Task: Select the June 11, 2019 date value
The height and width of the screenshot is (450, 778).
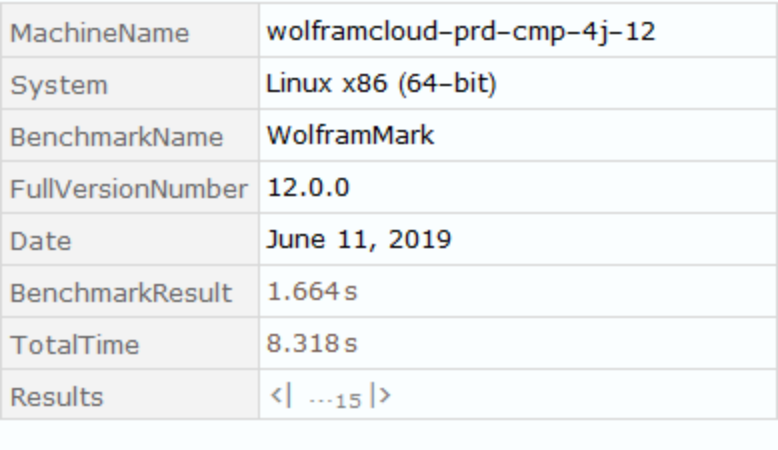Action: click(359, 240)
